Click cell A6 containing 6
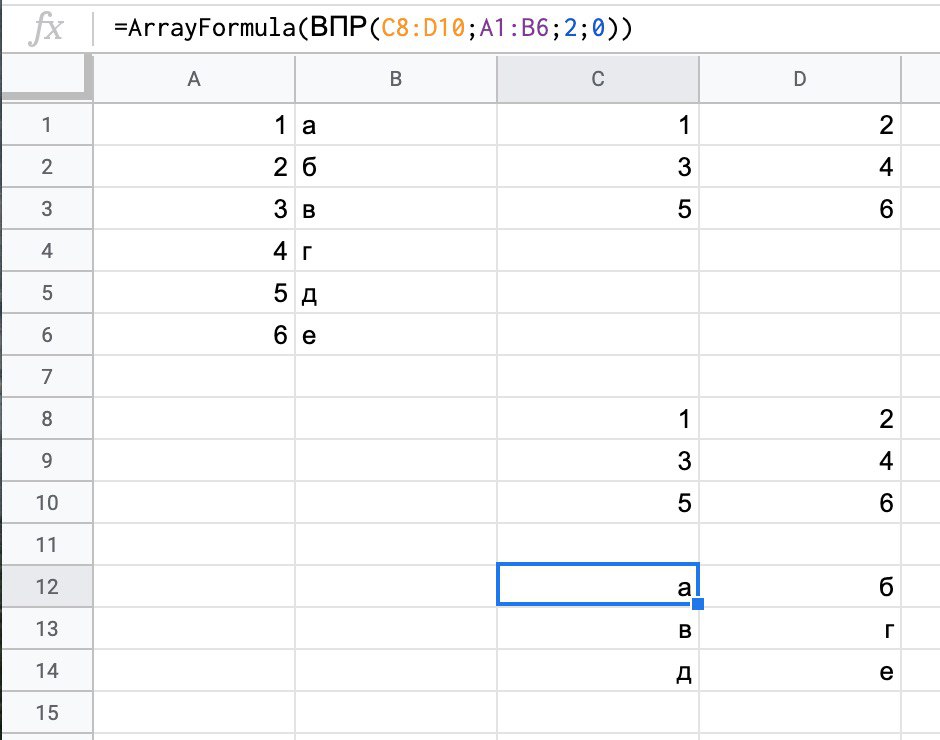Image resolution: width=940 pixels, height=740 pixels. (194, 334)
